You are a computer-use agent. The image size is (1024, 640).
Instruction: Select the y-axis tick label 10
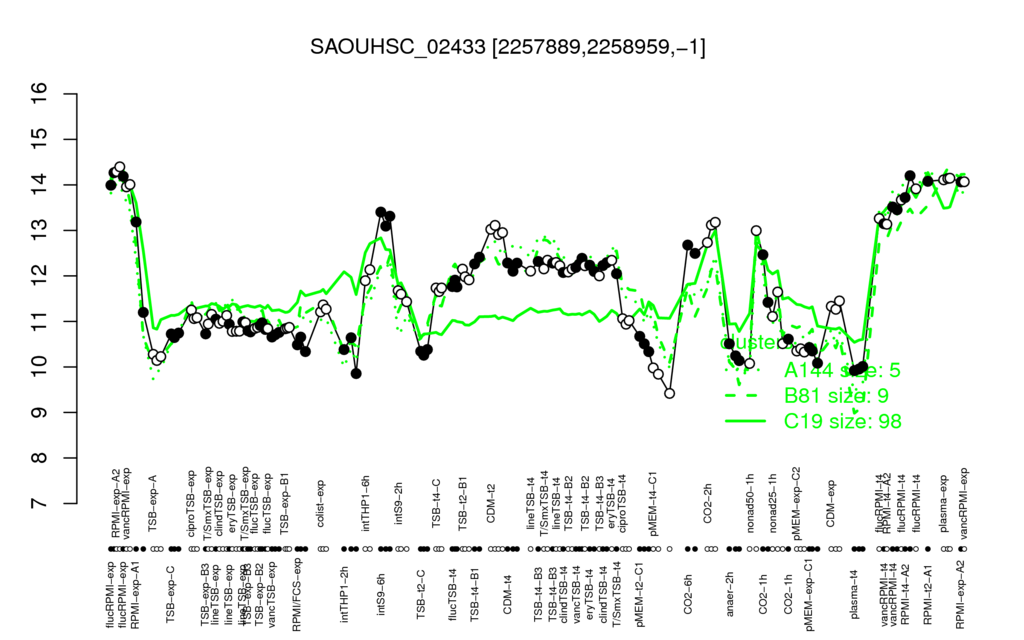click(x=39, y=367)
